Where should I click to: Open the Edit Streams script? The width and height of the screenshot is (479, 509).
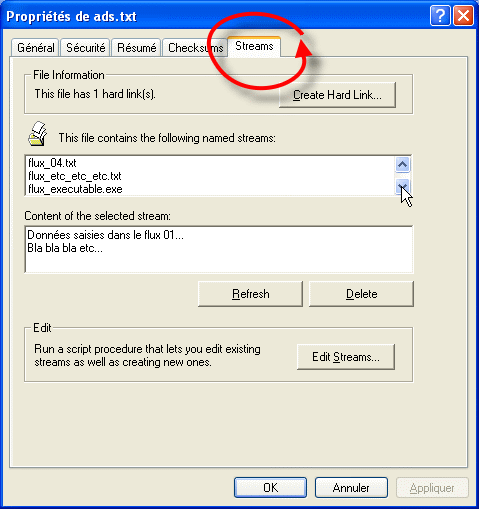pyautogui.click(x=346, y=357)
